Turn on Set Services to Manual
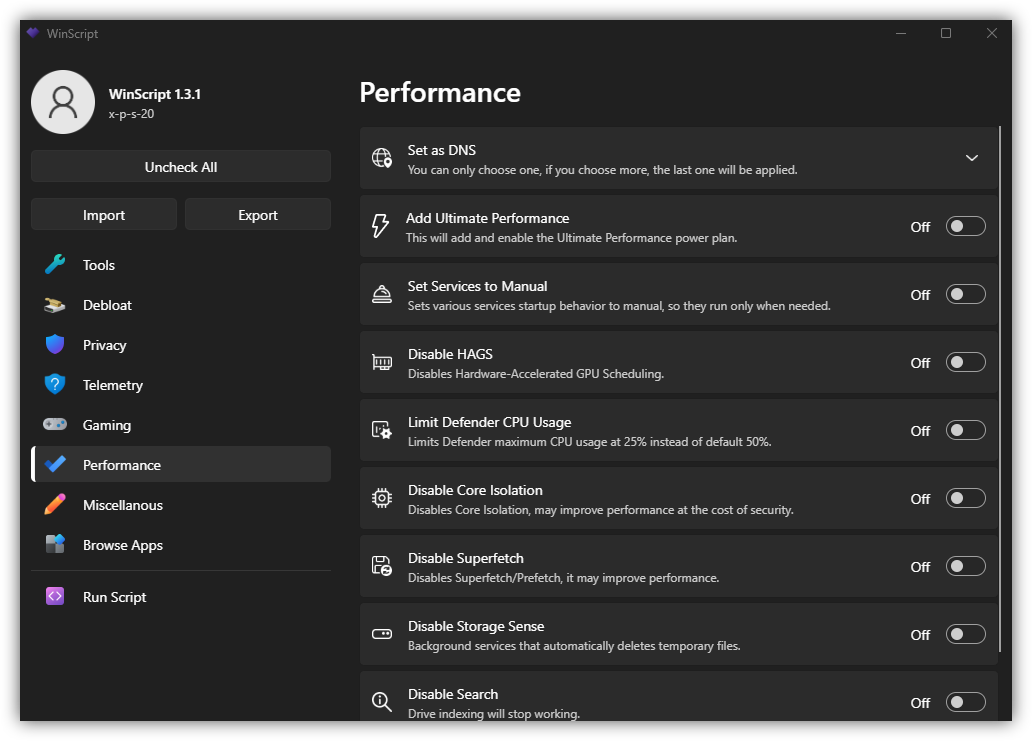1032x741 pixels. click(966, 294)
